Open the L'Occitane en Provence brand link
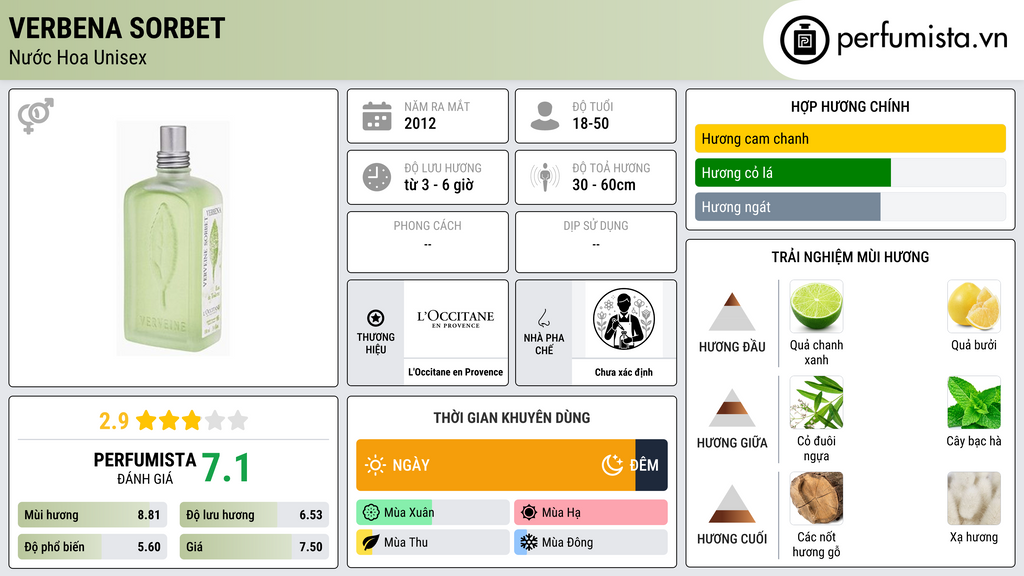Image resolution: width=1024 pixels, height=576 pixels. [x=455, y=372]
